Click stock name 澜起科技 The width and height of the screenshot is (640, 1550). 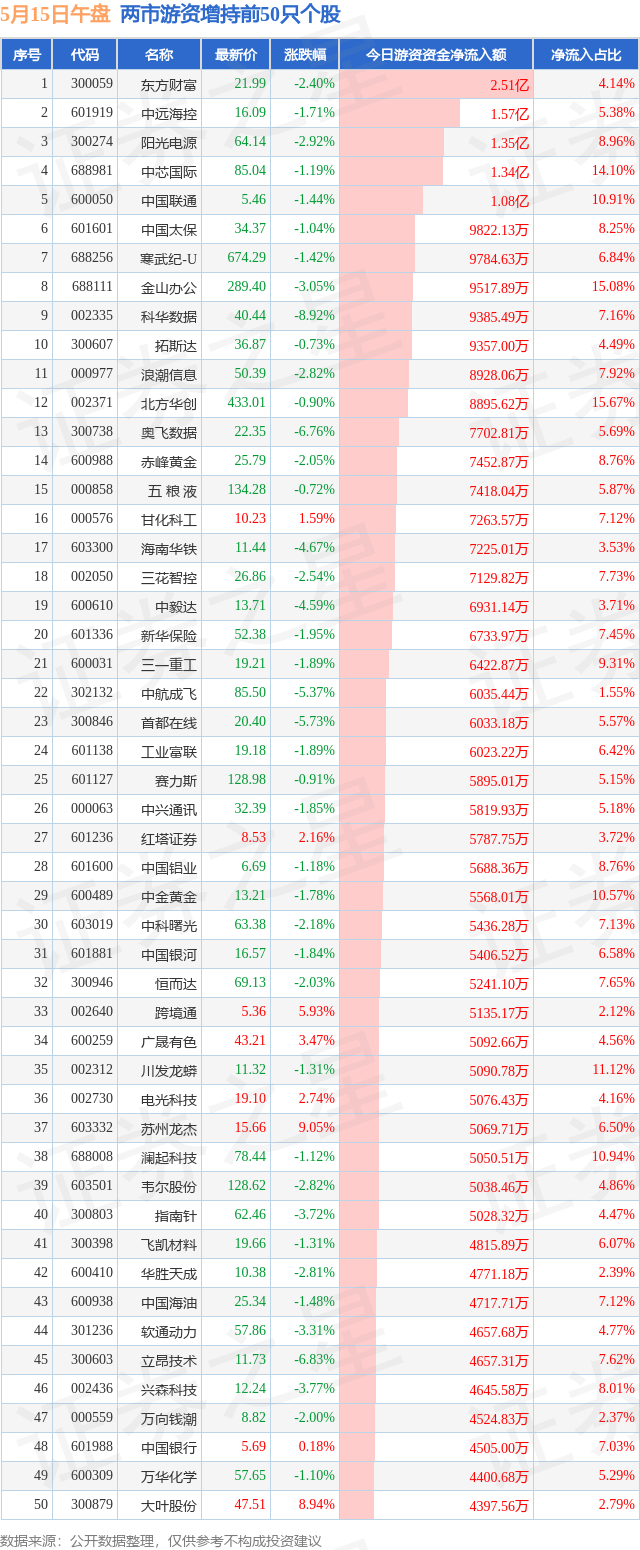pyautogui.click(x=169, y=1158)
